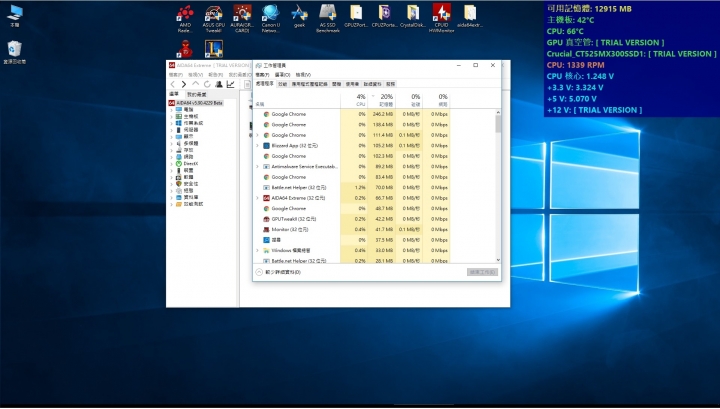Expand the DirectX node in AIDA64 tree
This screenshot has width=720, height=409.
click(x=171, y=163)
